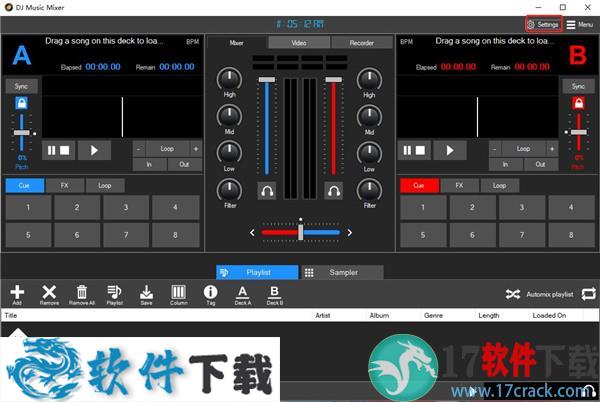Click the Remove track X icon
This screenshot has width=600, height=402.
[49, 295]
